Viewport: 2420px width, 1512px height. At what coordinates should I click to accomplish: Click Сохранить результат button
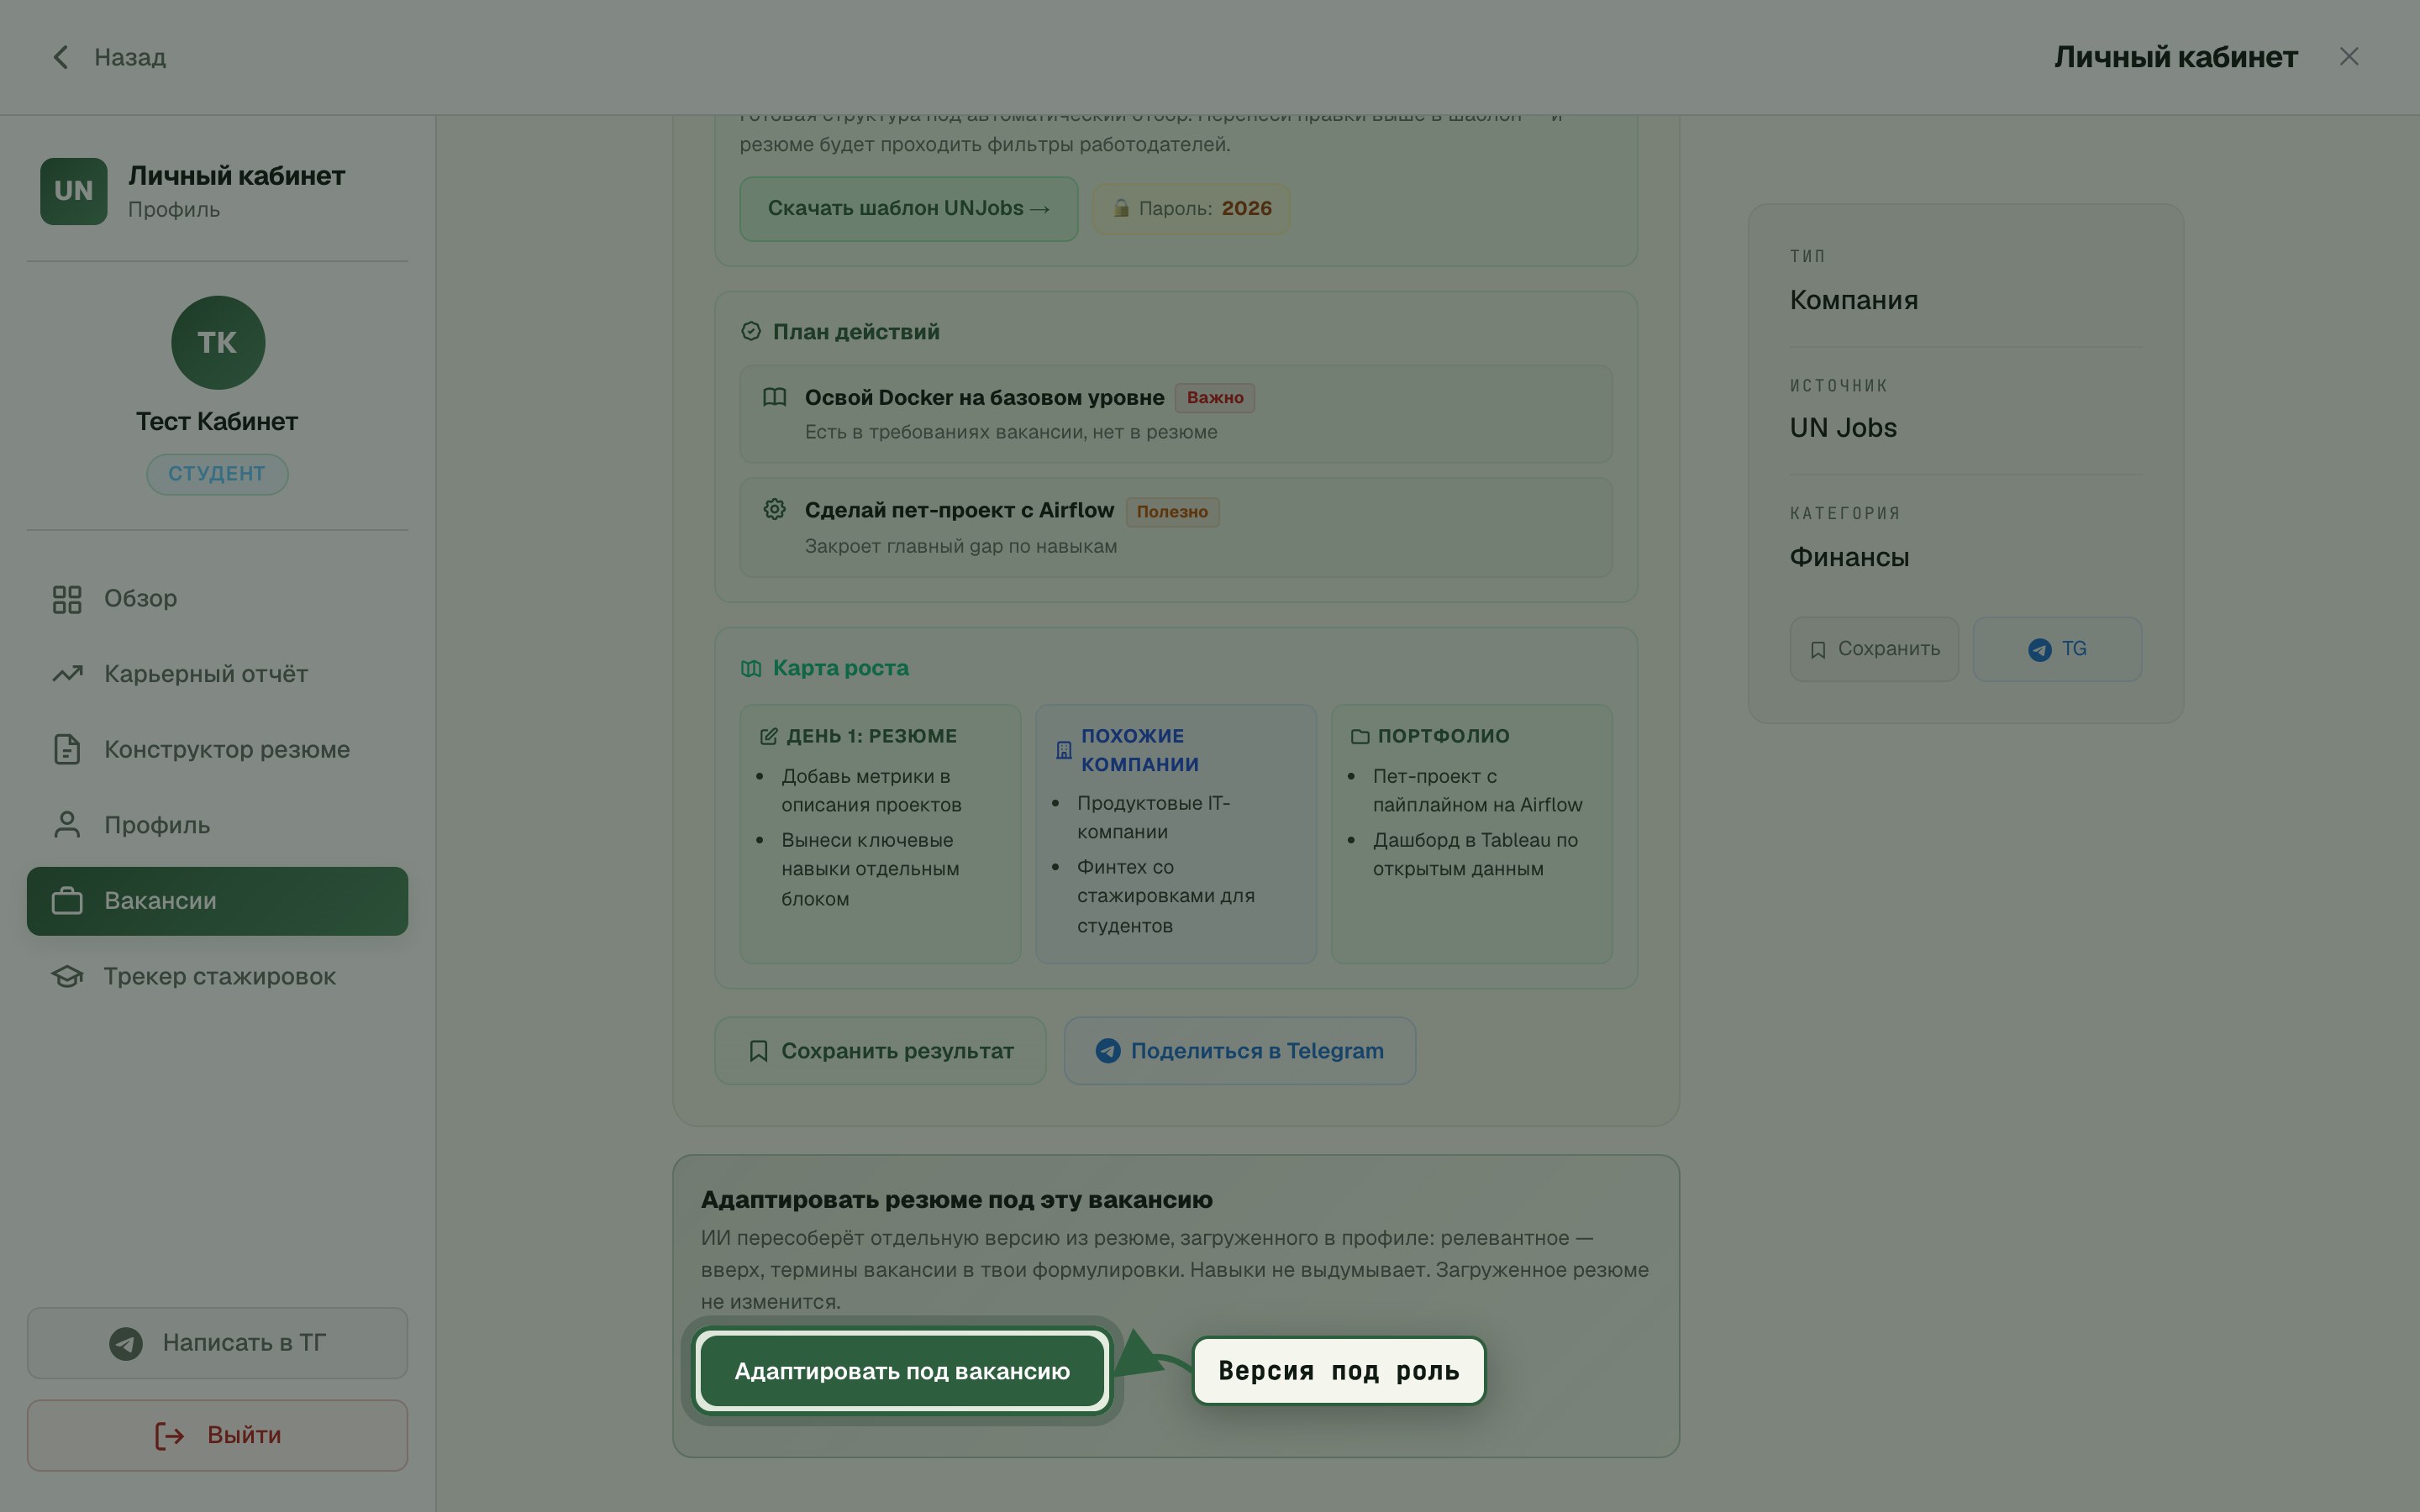[880, 1051]
